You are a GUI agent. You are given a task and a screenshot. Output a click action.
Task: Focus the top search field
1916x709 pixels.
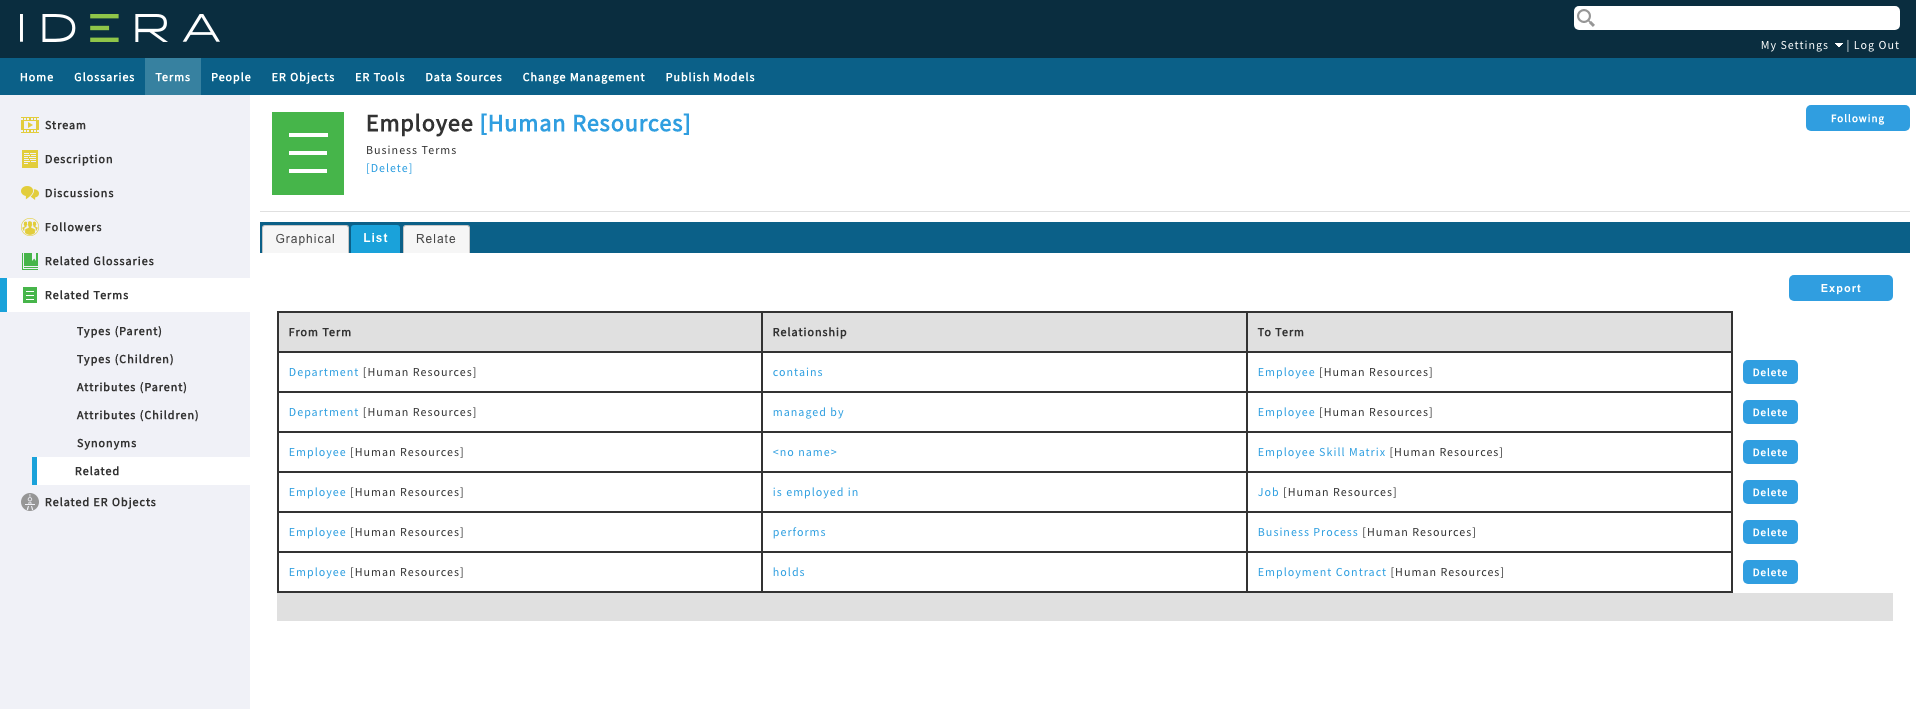coord(1737,18)
